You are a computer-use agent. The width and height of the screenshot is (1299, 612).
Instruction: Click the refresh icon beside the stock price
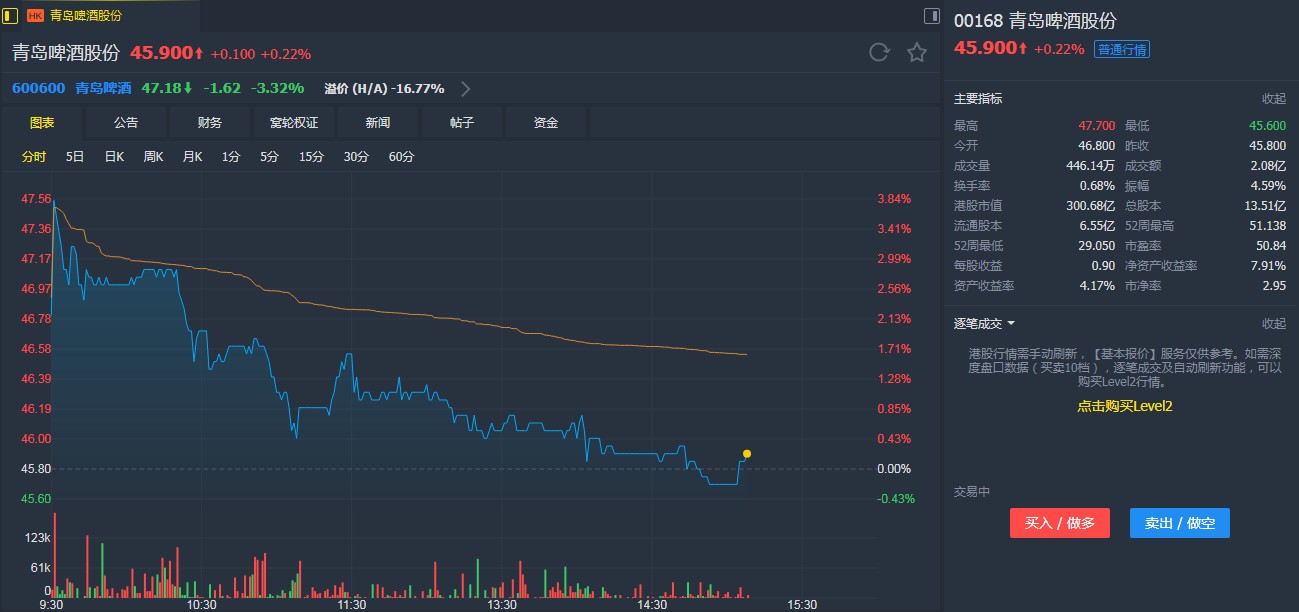click(x=879, y=53)
